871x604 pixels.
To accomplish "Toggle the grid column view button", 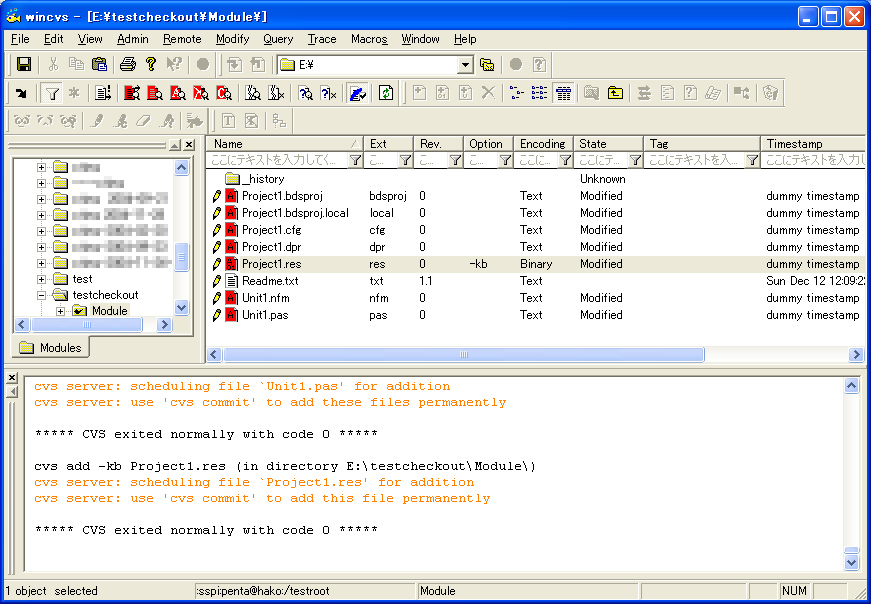I will point(563,93).
